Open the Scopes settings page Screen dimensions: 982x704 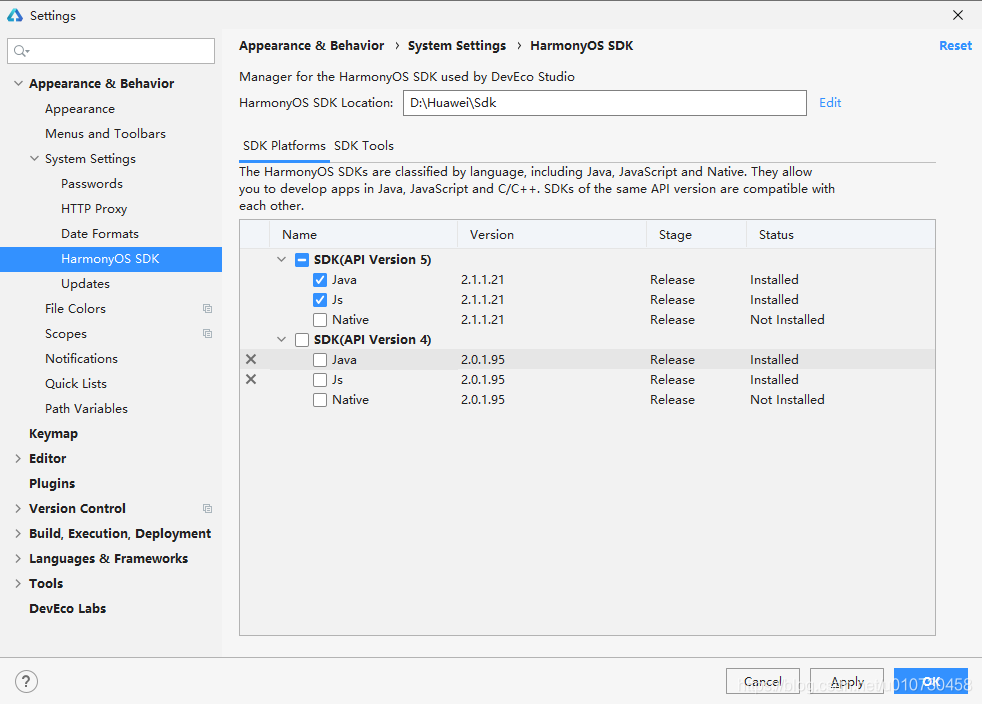66,334
